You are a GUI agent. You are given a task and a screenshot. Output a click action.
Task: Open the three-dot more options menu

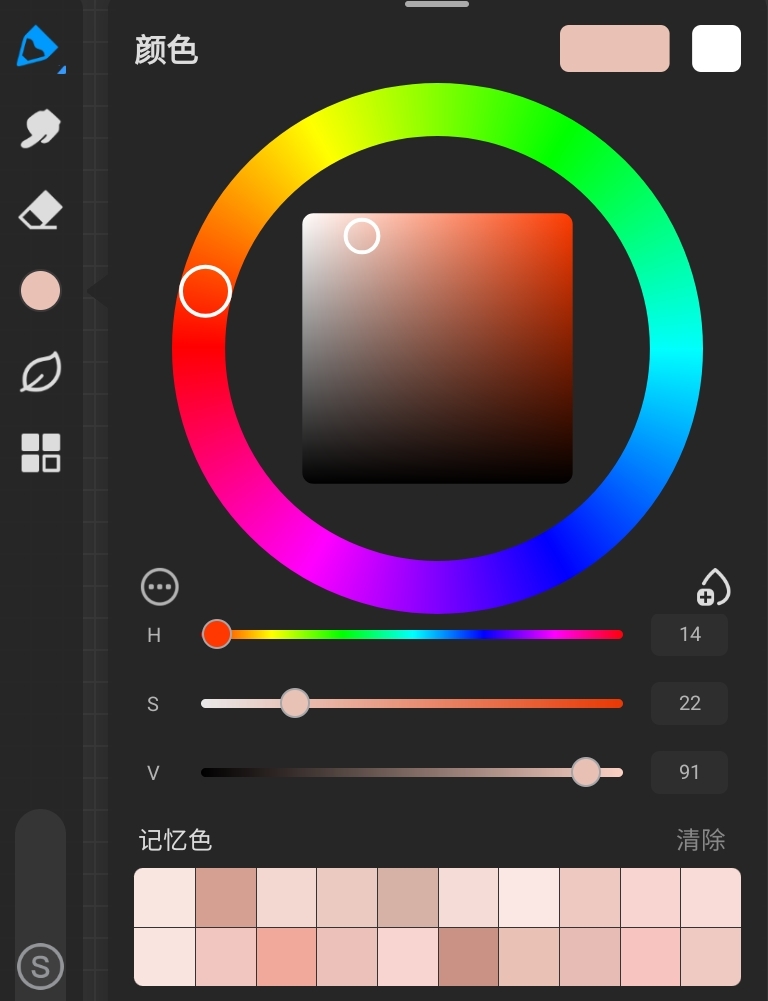[160, 587]
